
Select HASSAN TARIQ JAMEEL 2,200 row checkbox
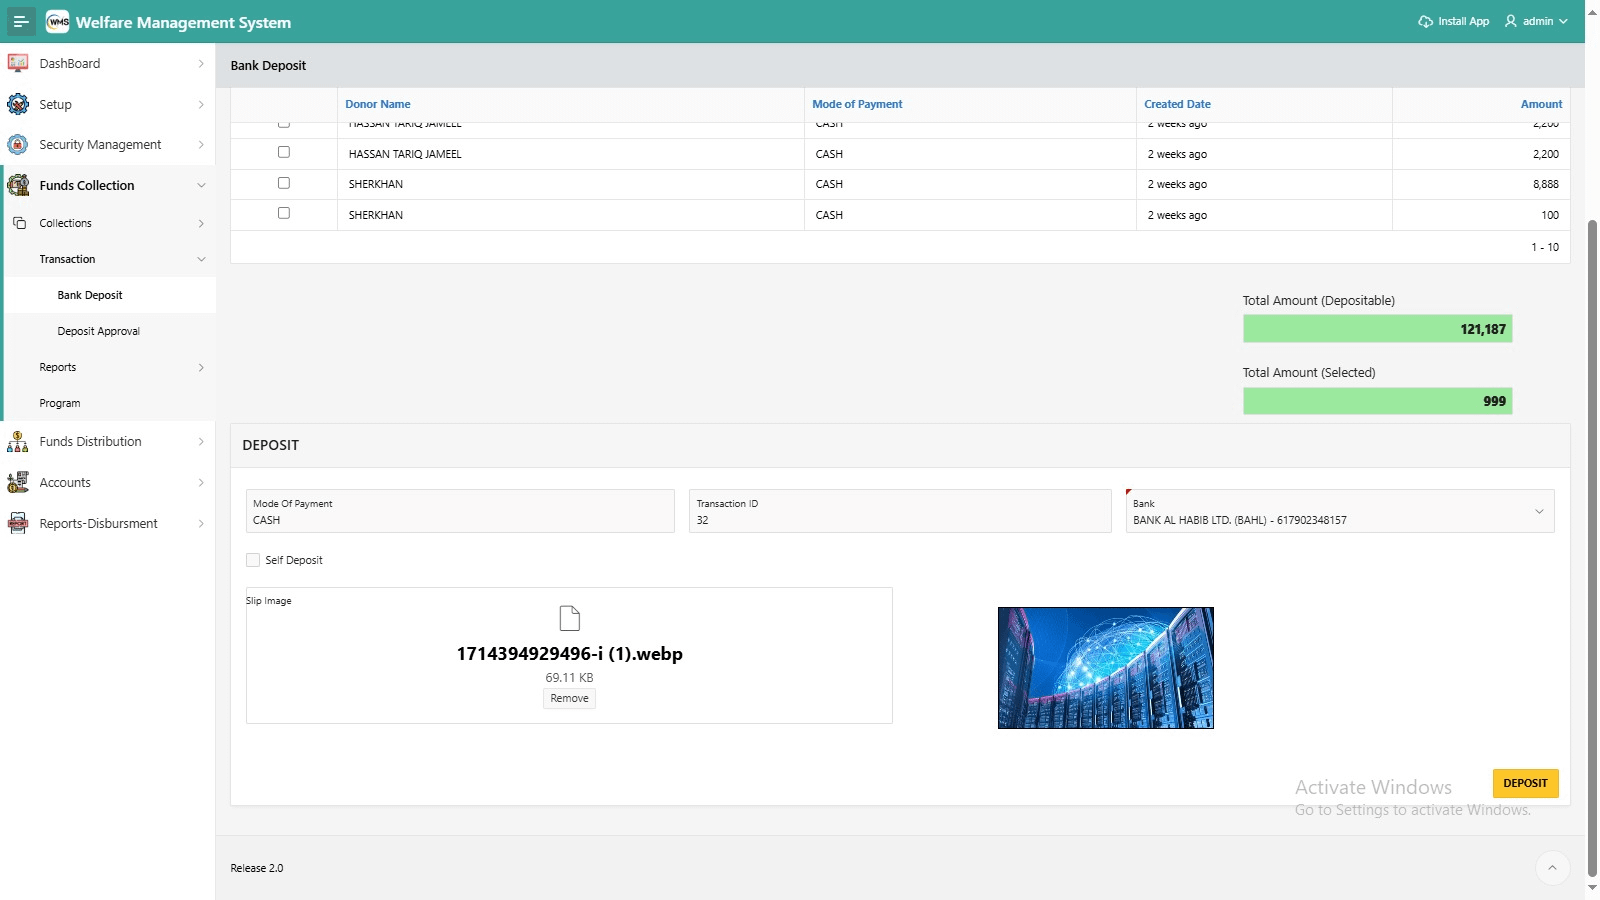pyautogui.click(x=284, y=152)
